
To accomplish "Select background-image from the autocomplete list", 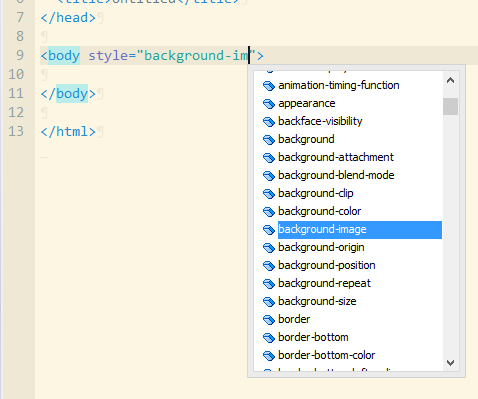I will pos(360,230).
